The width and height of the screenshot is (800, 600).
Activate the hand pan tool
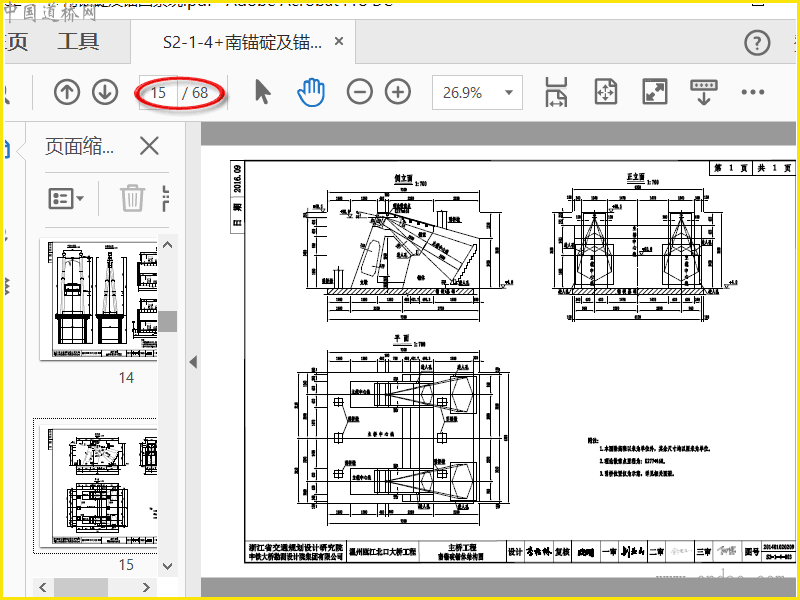pyautogui.click(x=311, y=92)
